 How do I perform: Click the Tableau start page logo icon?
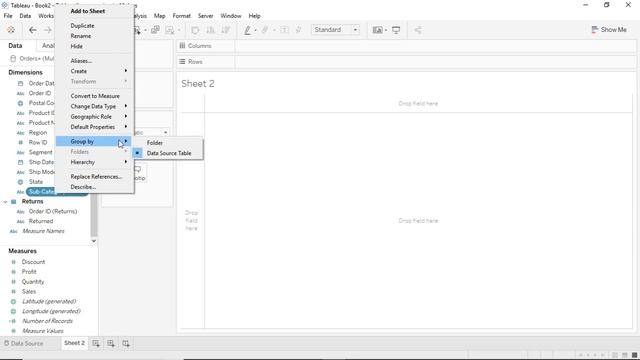(x=11, y=30)
